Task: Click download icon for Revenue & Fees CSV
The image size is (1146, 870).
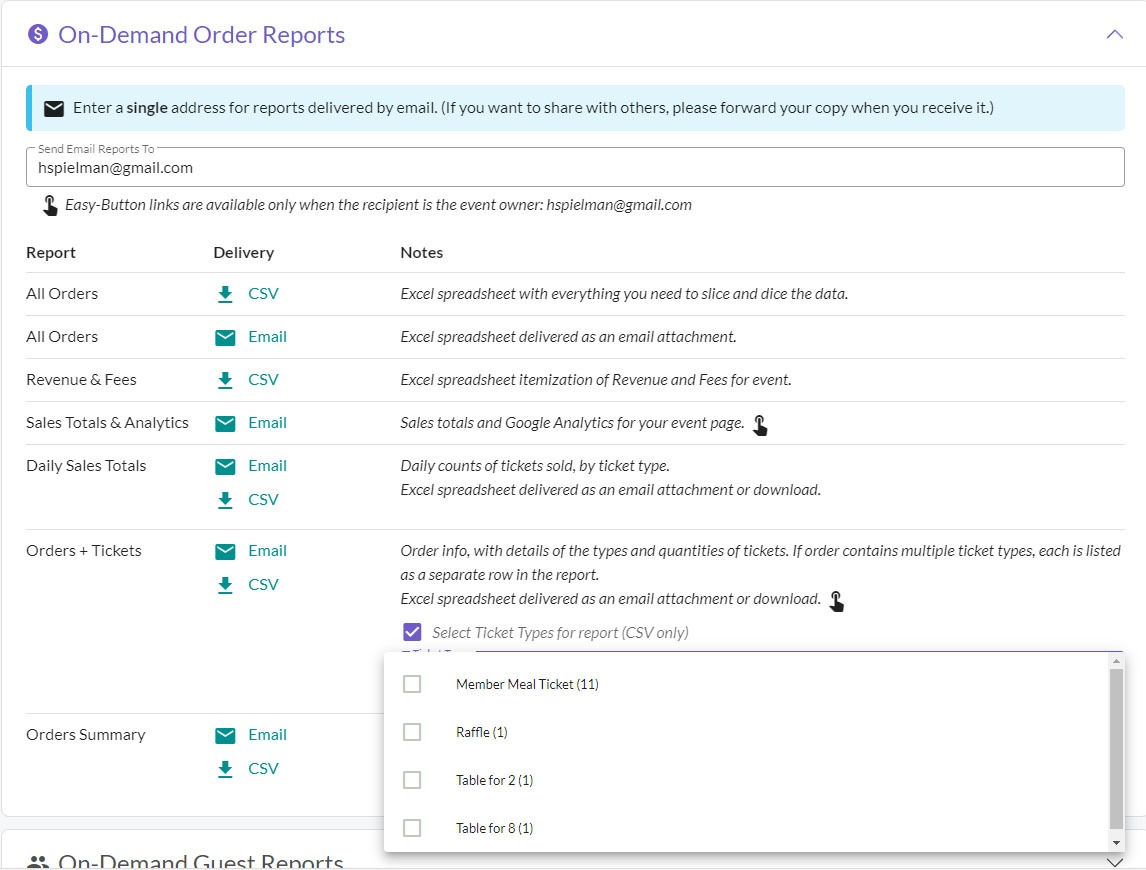Action: coord(225,380)
